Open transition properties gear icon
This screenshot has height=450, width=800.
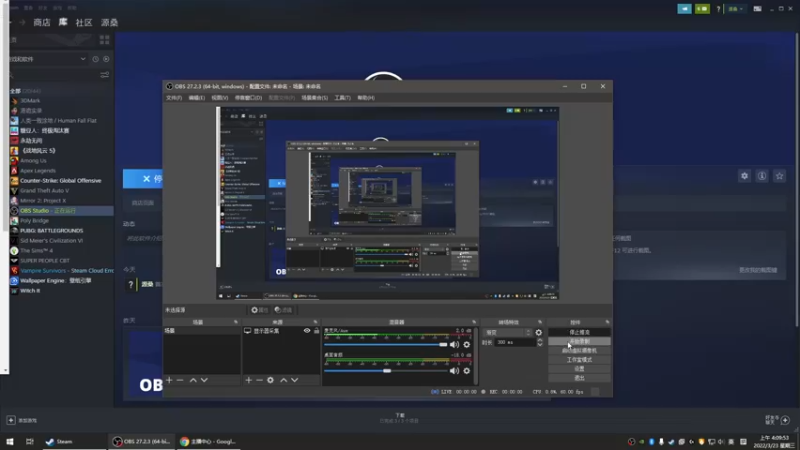tap(539, 332)
